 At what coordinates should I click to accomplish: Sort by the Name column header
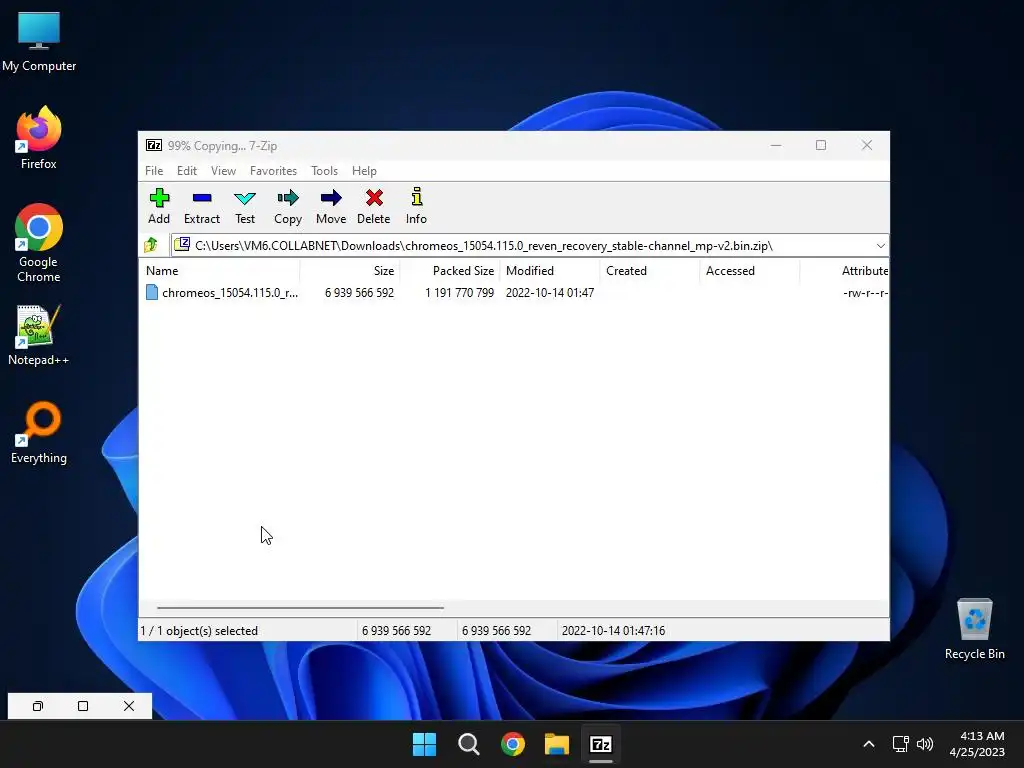(219, 270)
